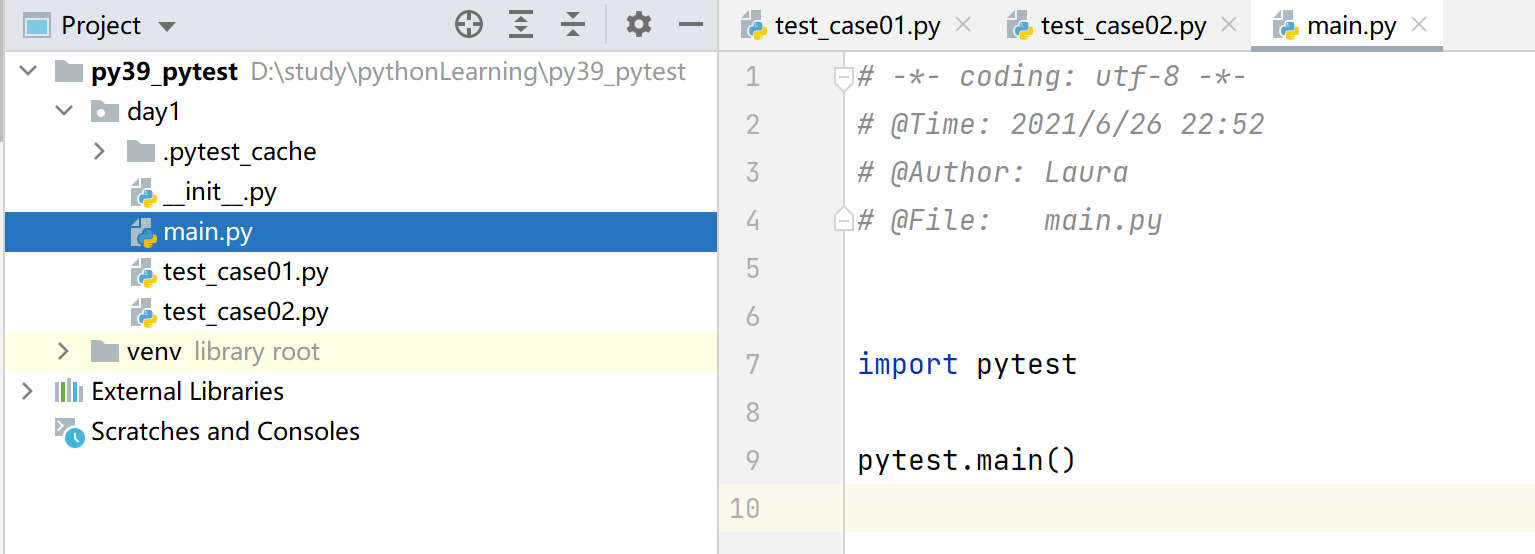Switch to the test_case02.py tab
The width and height of the screenshot is (1535, 554).
[1122, 26]
